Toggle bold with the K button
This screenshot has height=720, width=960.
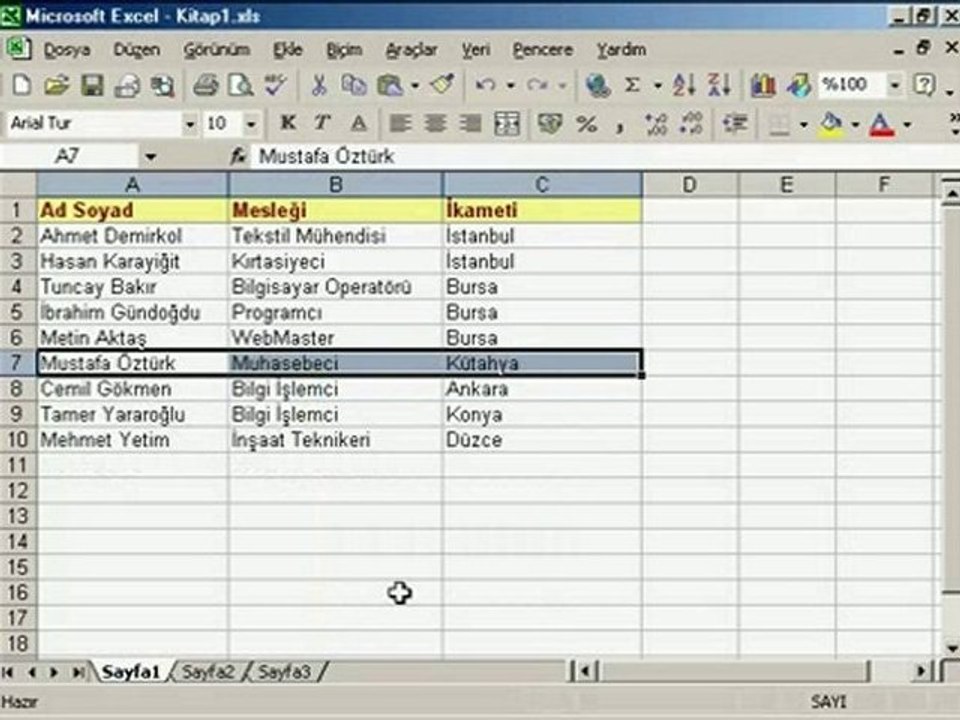click(x=288, y=124)
